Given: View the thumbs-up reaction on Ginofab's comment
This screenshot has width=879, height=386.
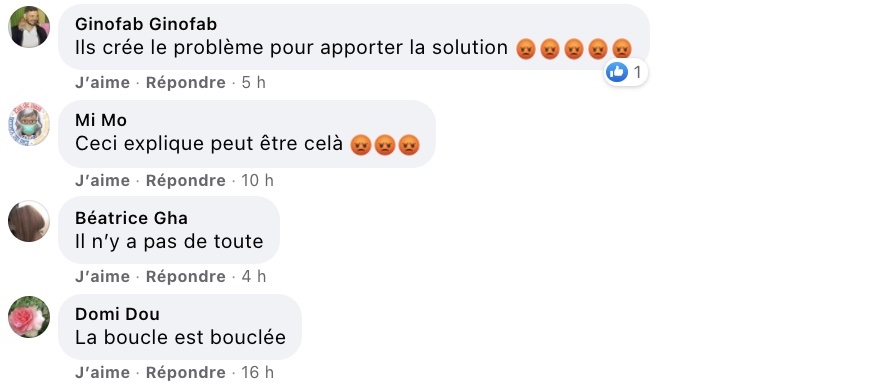Looking at the screenshot, I should [617, 72].
